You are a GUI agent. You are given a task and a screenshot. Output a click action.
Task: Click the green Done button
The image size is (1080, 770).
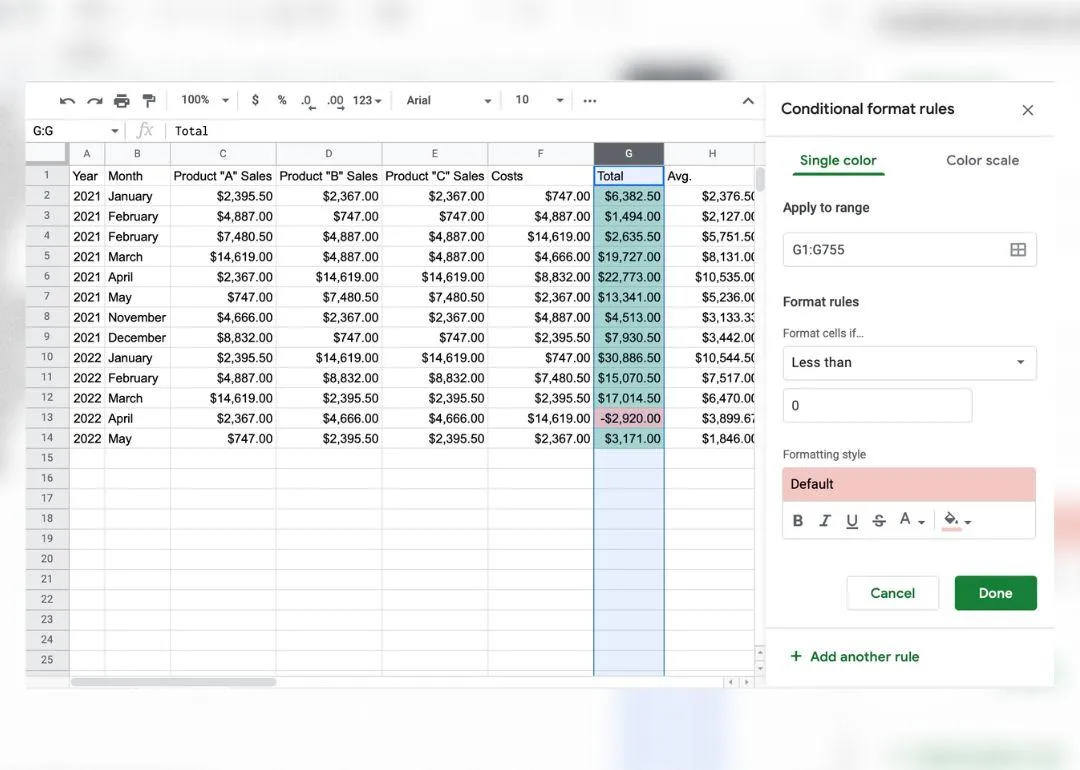click(995, 593)
